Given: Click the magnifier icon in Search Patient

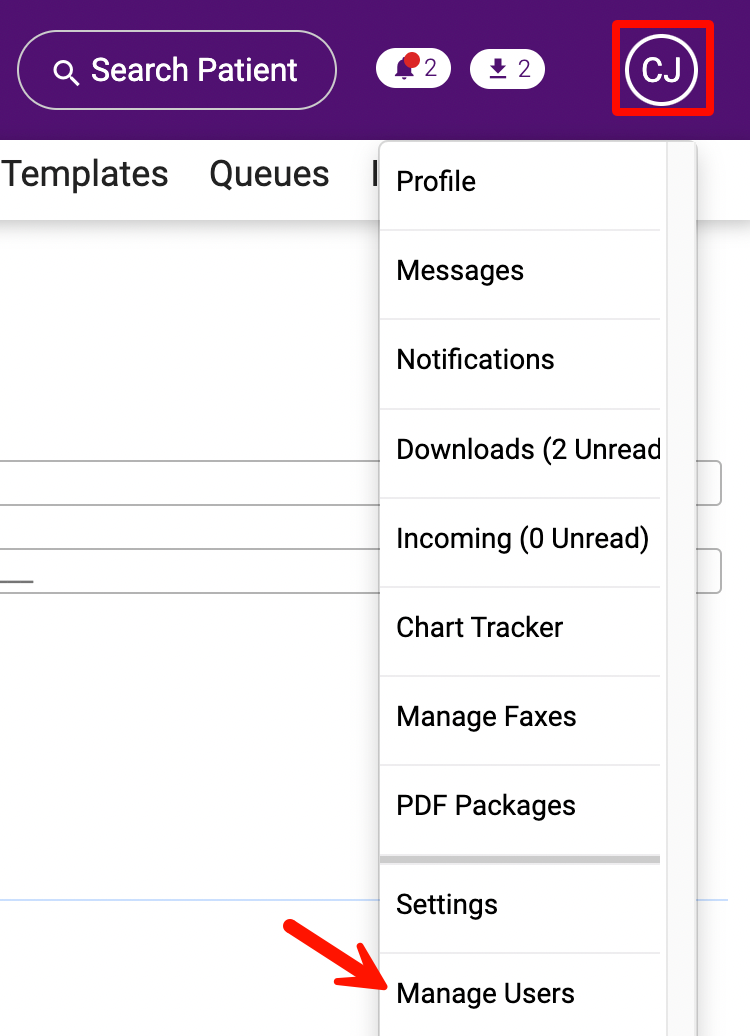Looking at the screenshot, I should (66, 72).
